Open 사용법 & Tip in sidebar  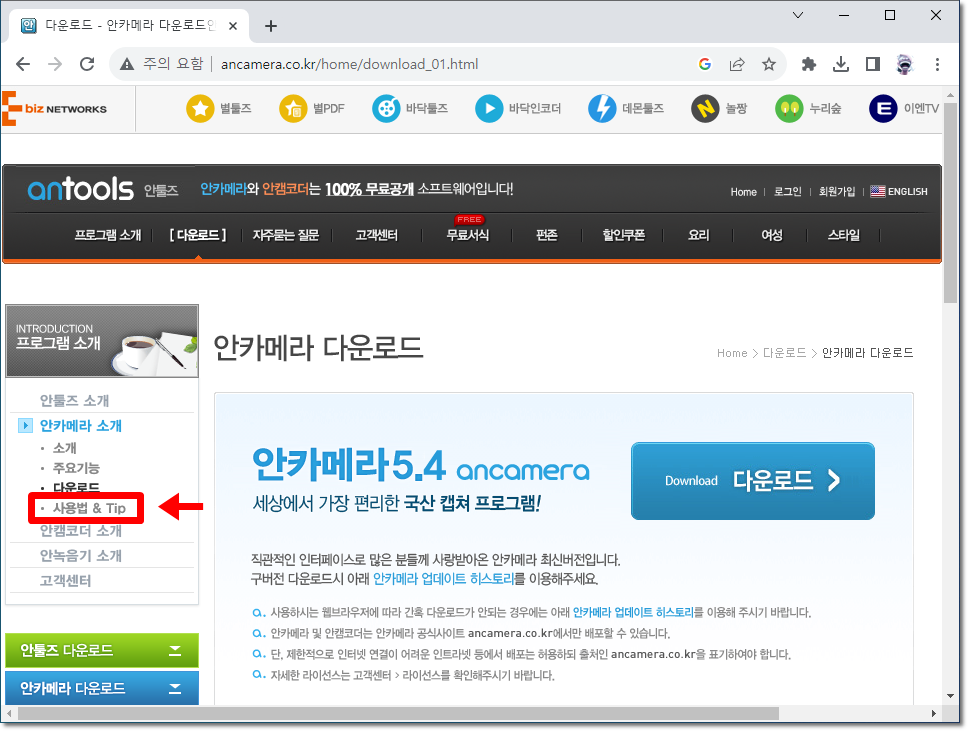[x=90, y=508]
